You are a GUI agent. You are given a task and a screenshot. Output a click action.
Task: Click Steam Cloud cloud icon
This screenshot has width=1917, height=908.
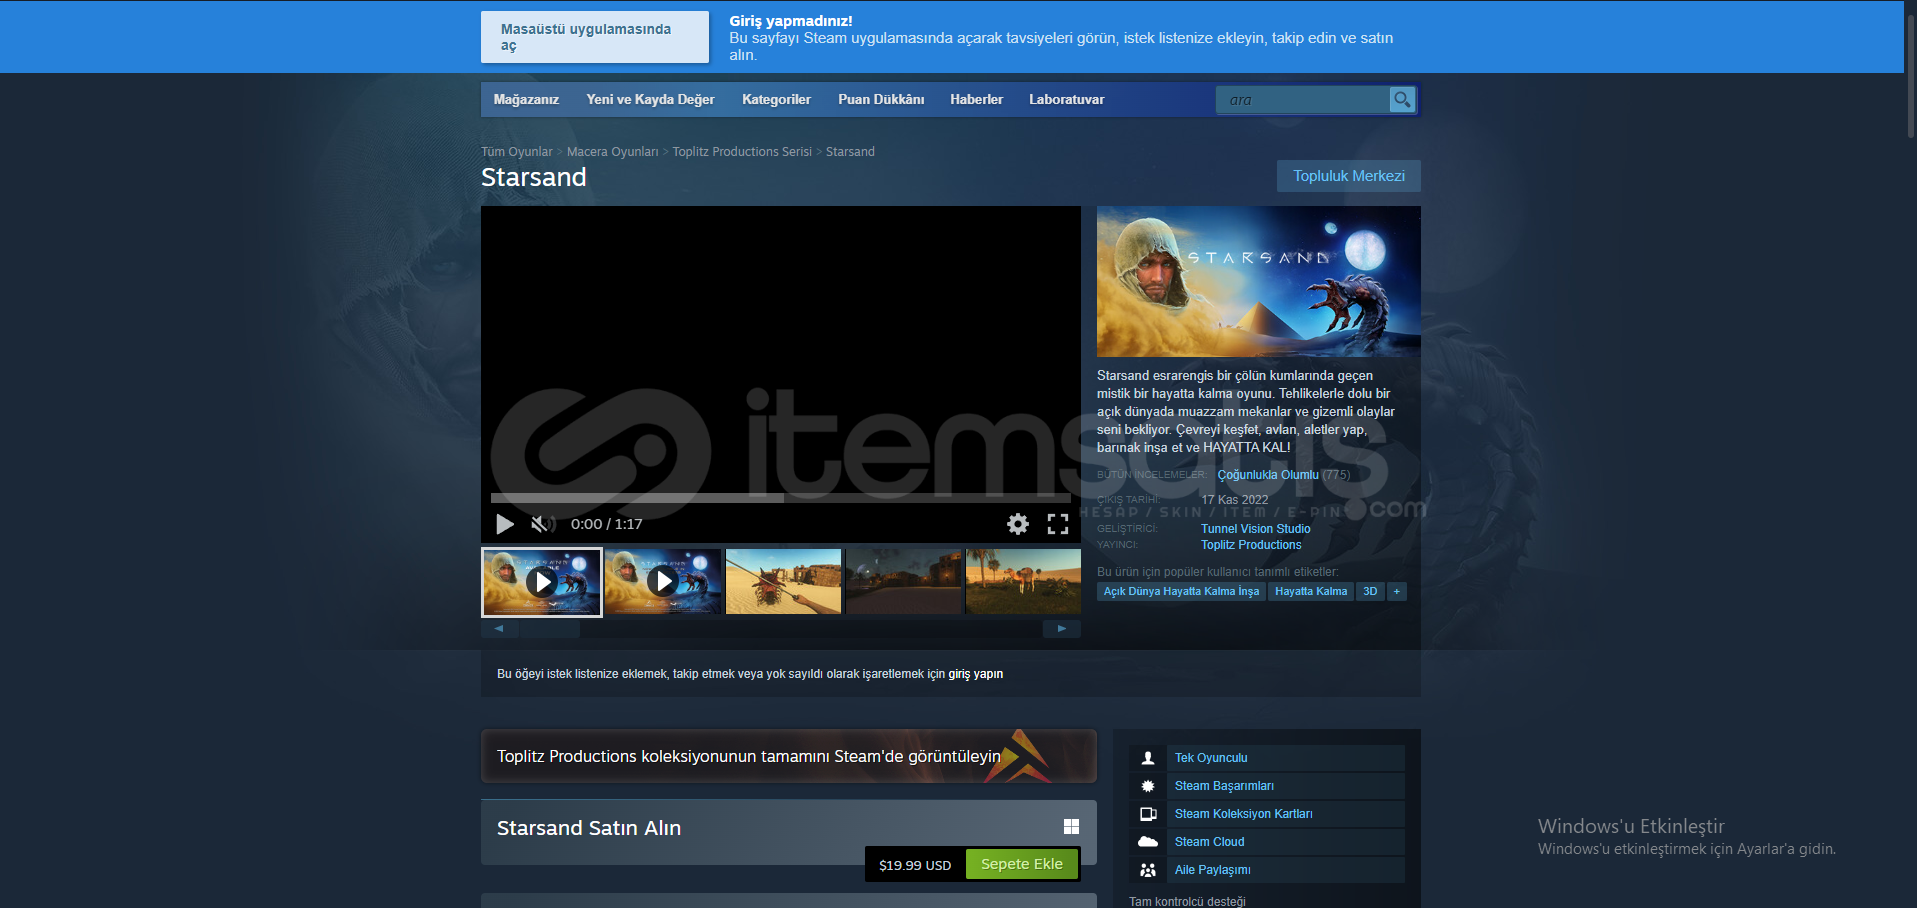1148,842
